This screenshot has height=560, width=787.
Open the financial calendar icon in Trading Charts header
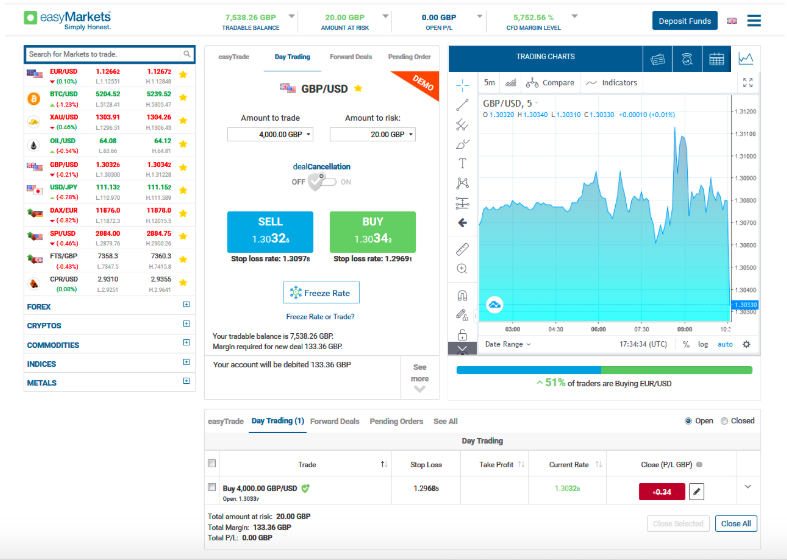[716, 59]
